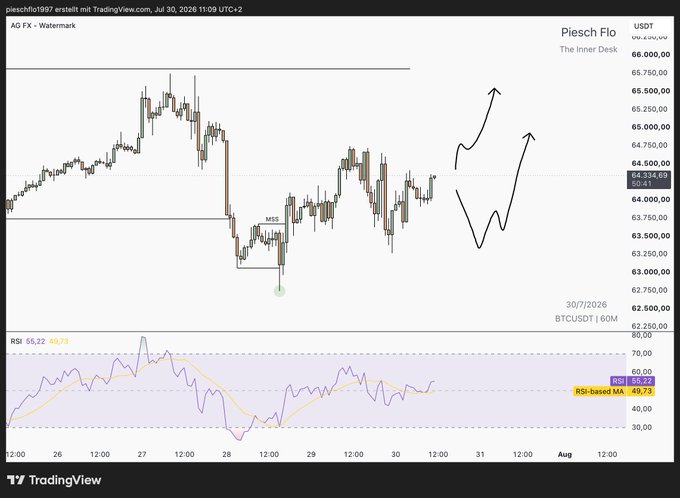Click the 30,00 RSI scale label

[x=641, y=427]
